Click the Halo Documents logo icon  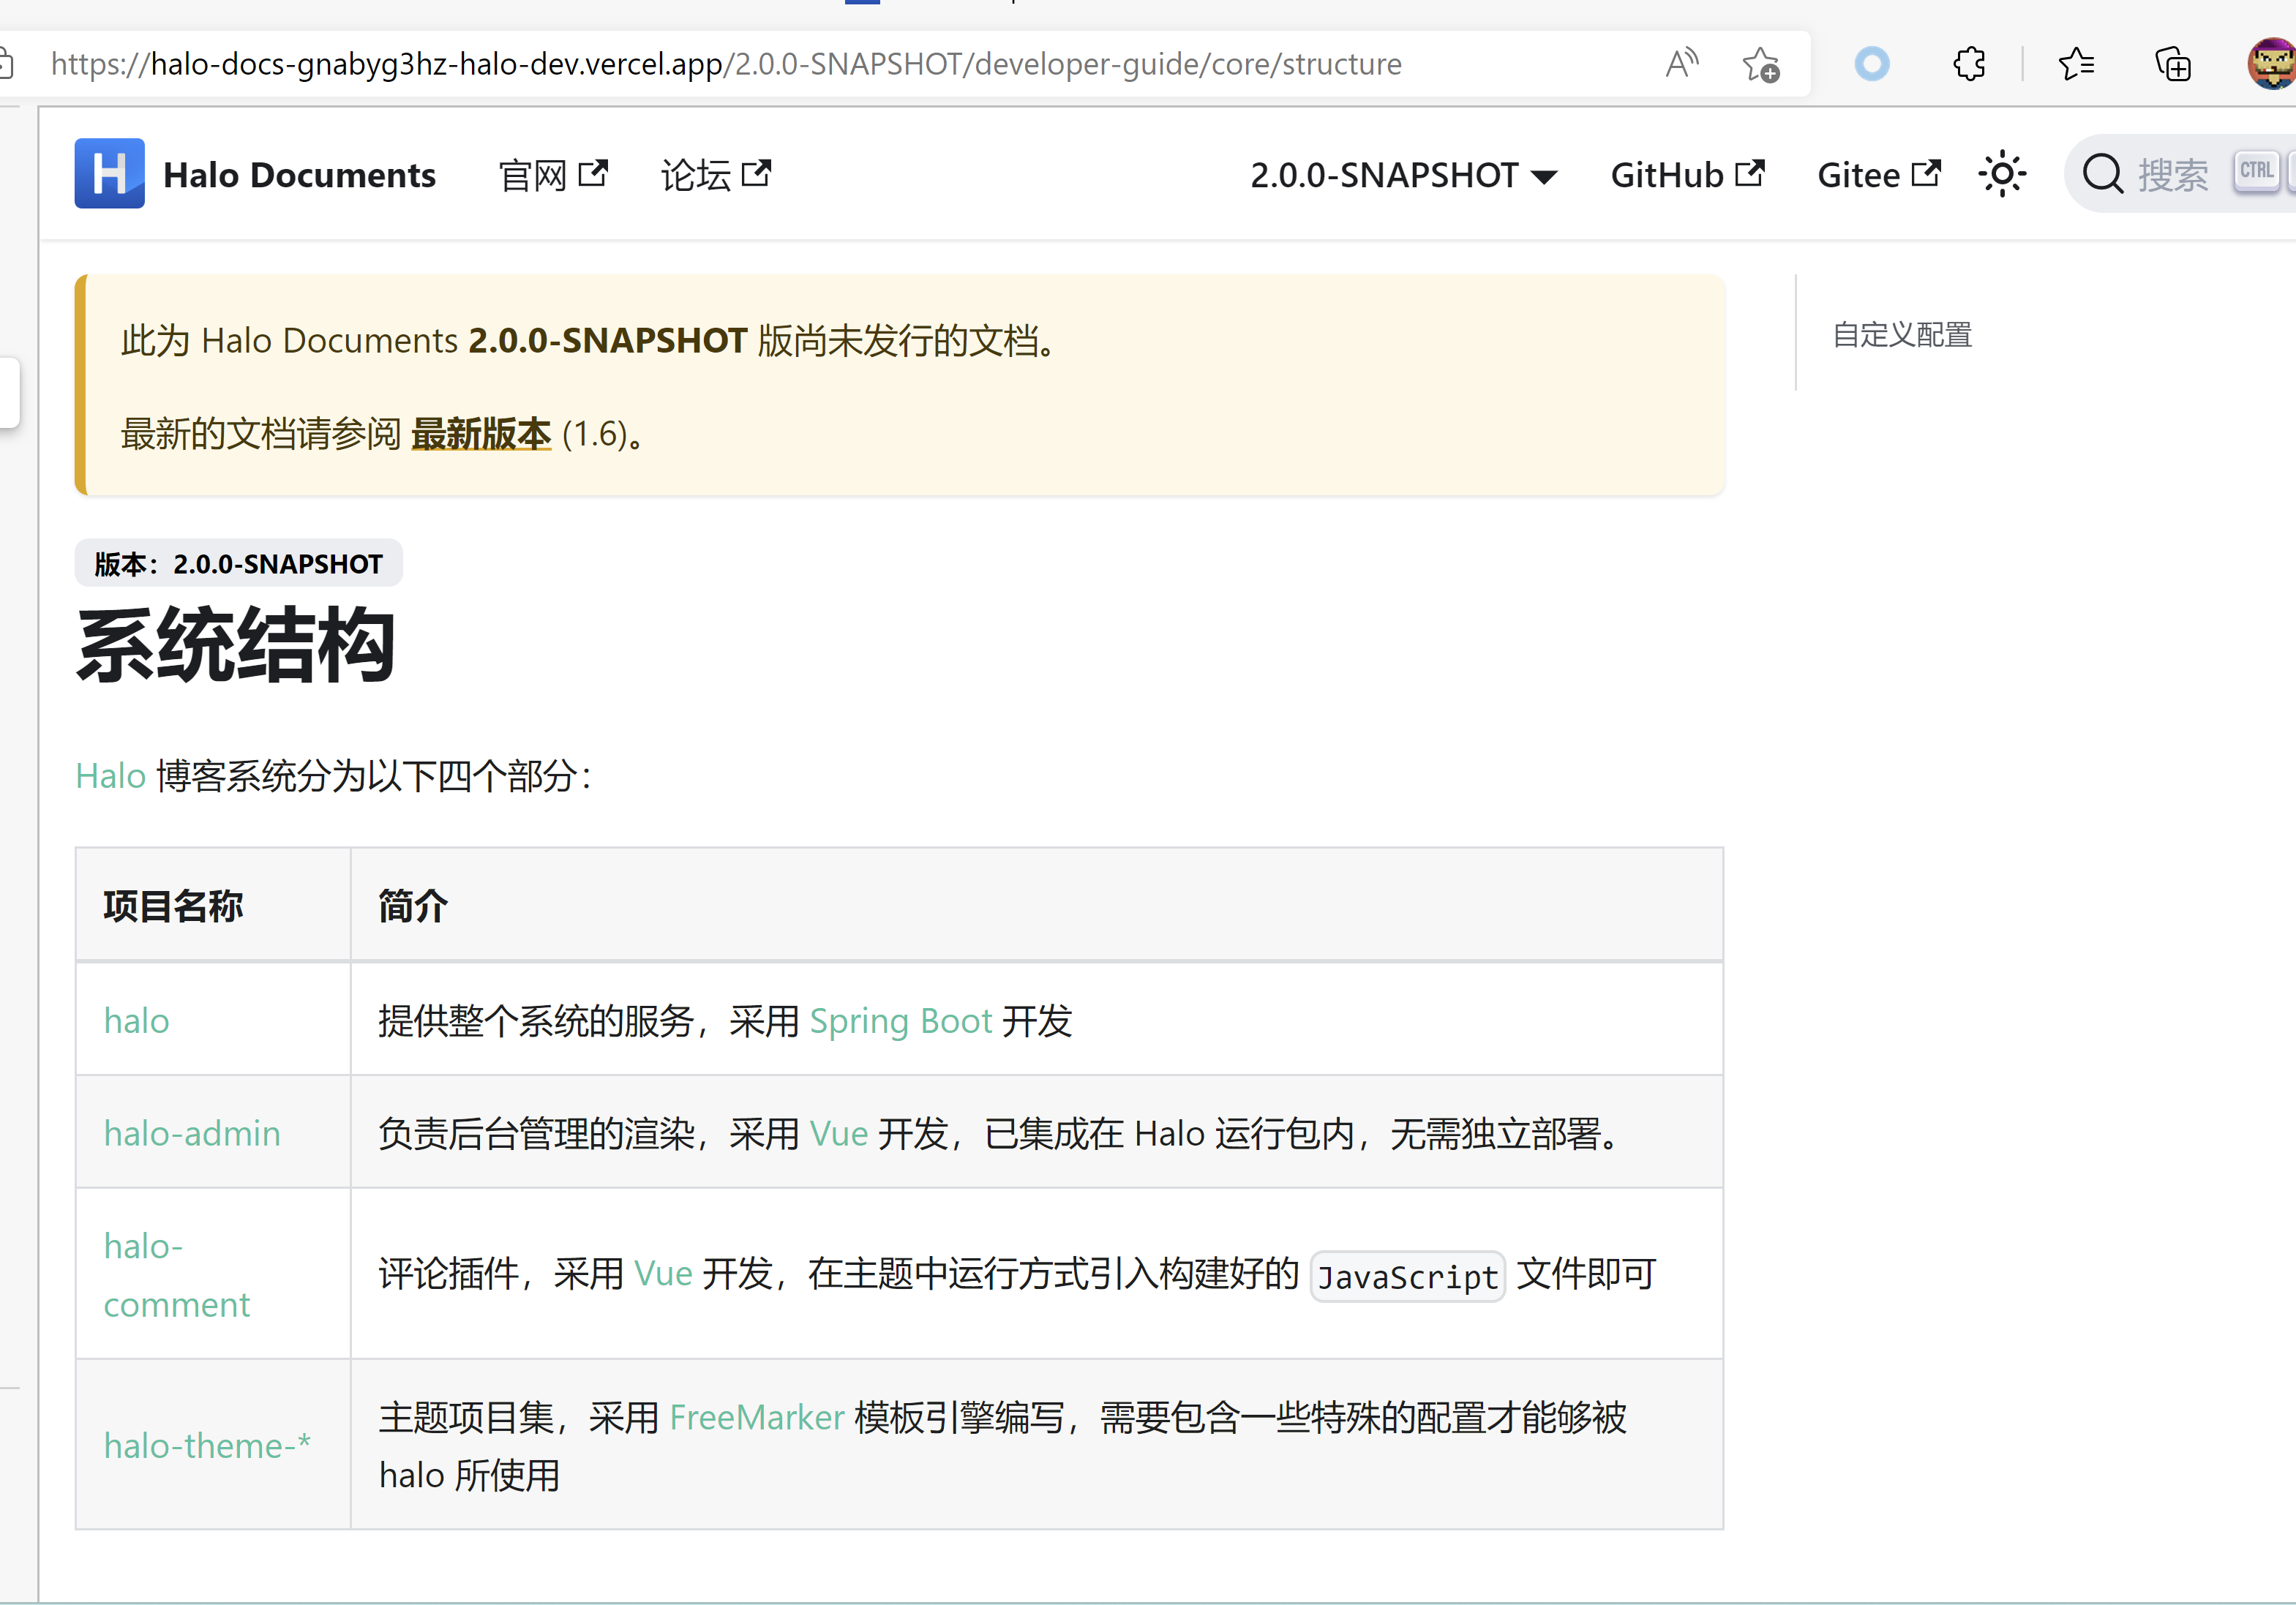click(110, 173)
